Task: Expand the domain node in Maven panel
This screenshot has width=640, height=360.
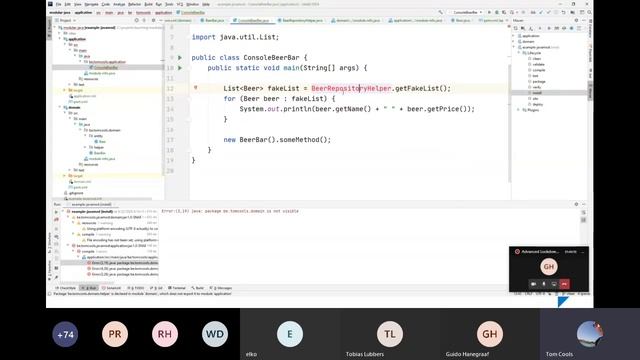Action: (514, 42)
